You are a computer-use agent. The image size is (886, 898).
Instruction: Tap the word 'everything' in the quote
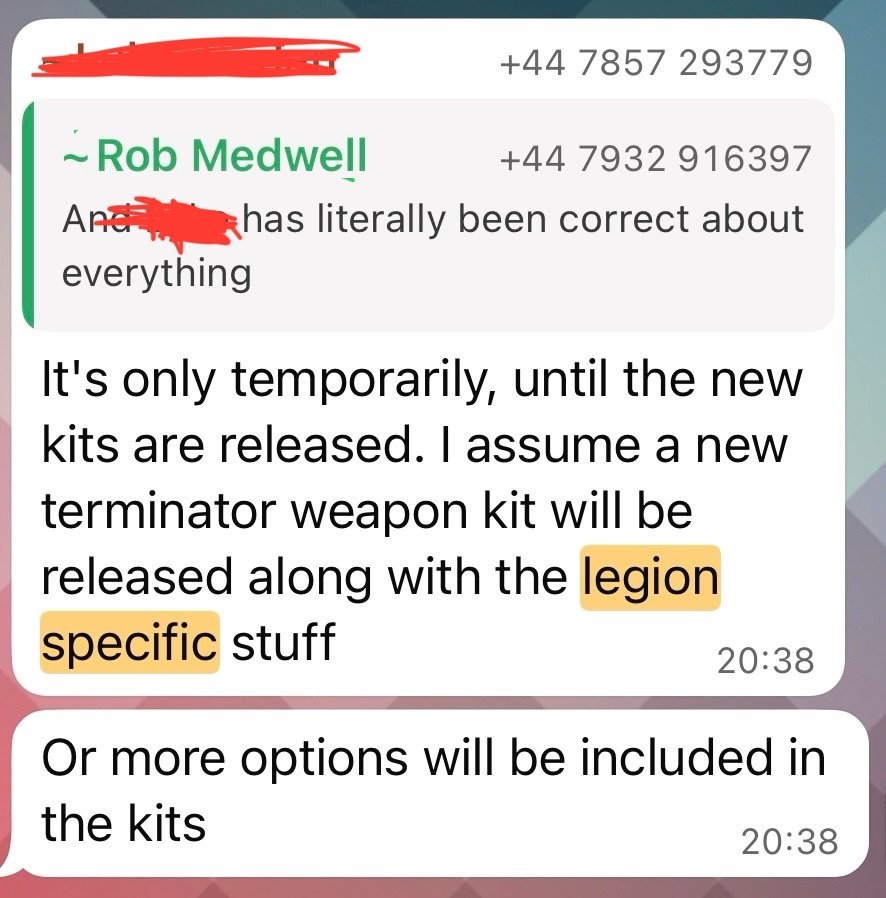pos(156,274)
